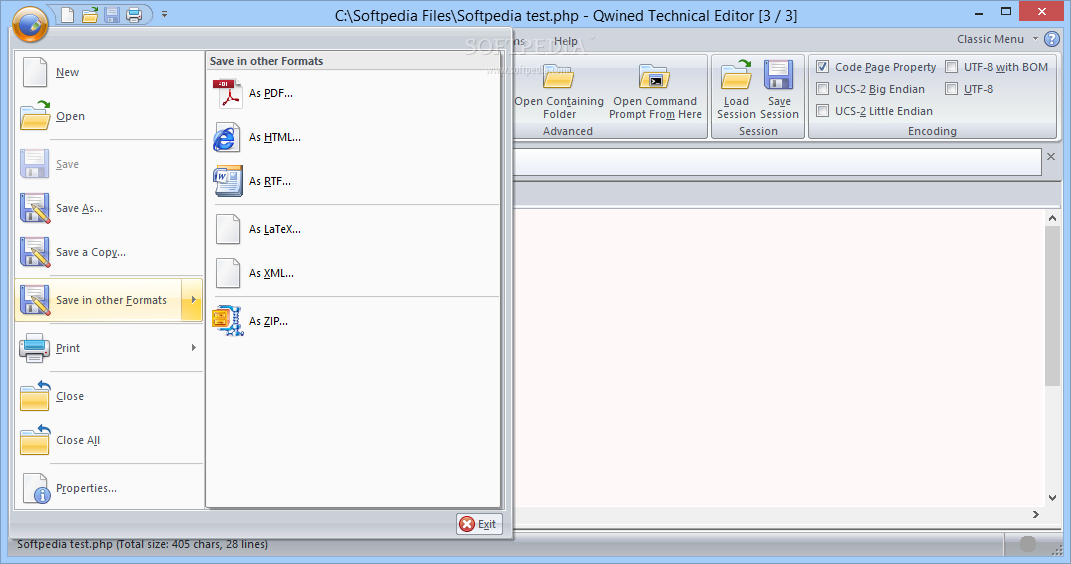Viewport: 1071px width, 564px height.
Task: Click the blue Help question mark icon
Action: click(1052, 39)
